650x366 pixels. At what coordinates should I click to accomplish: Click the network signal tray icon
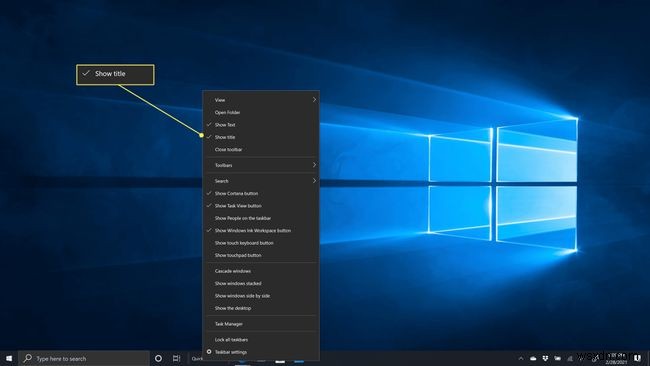coord(570,359)
